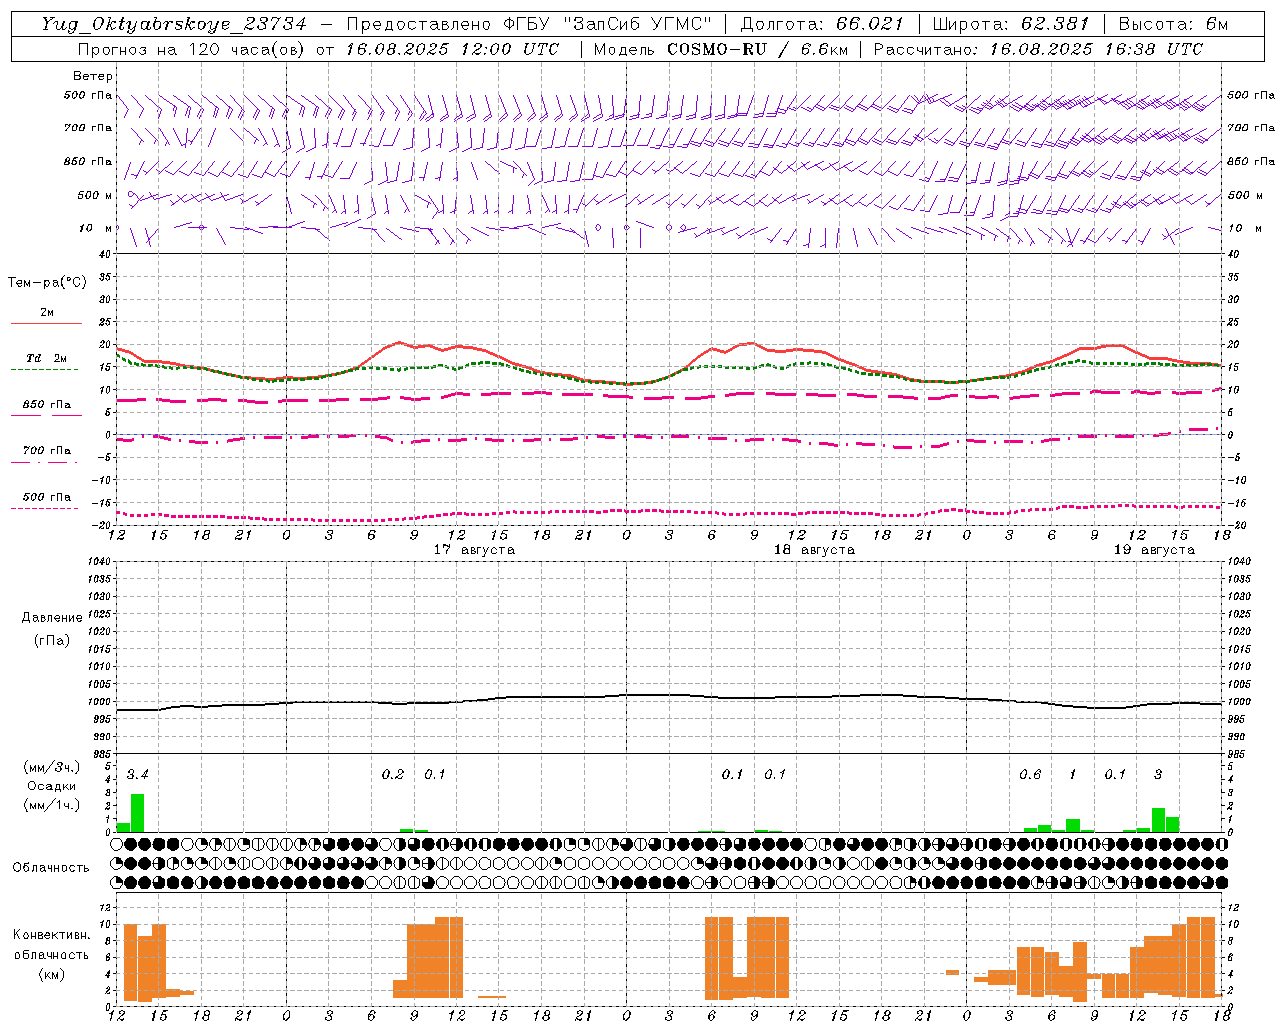Click the Конвективн. convective cloud label

point(51,935)
